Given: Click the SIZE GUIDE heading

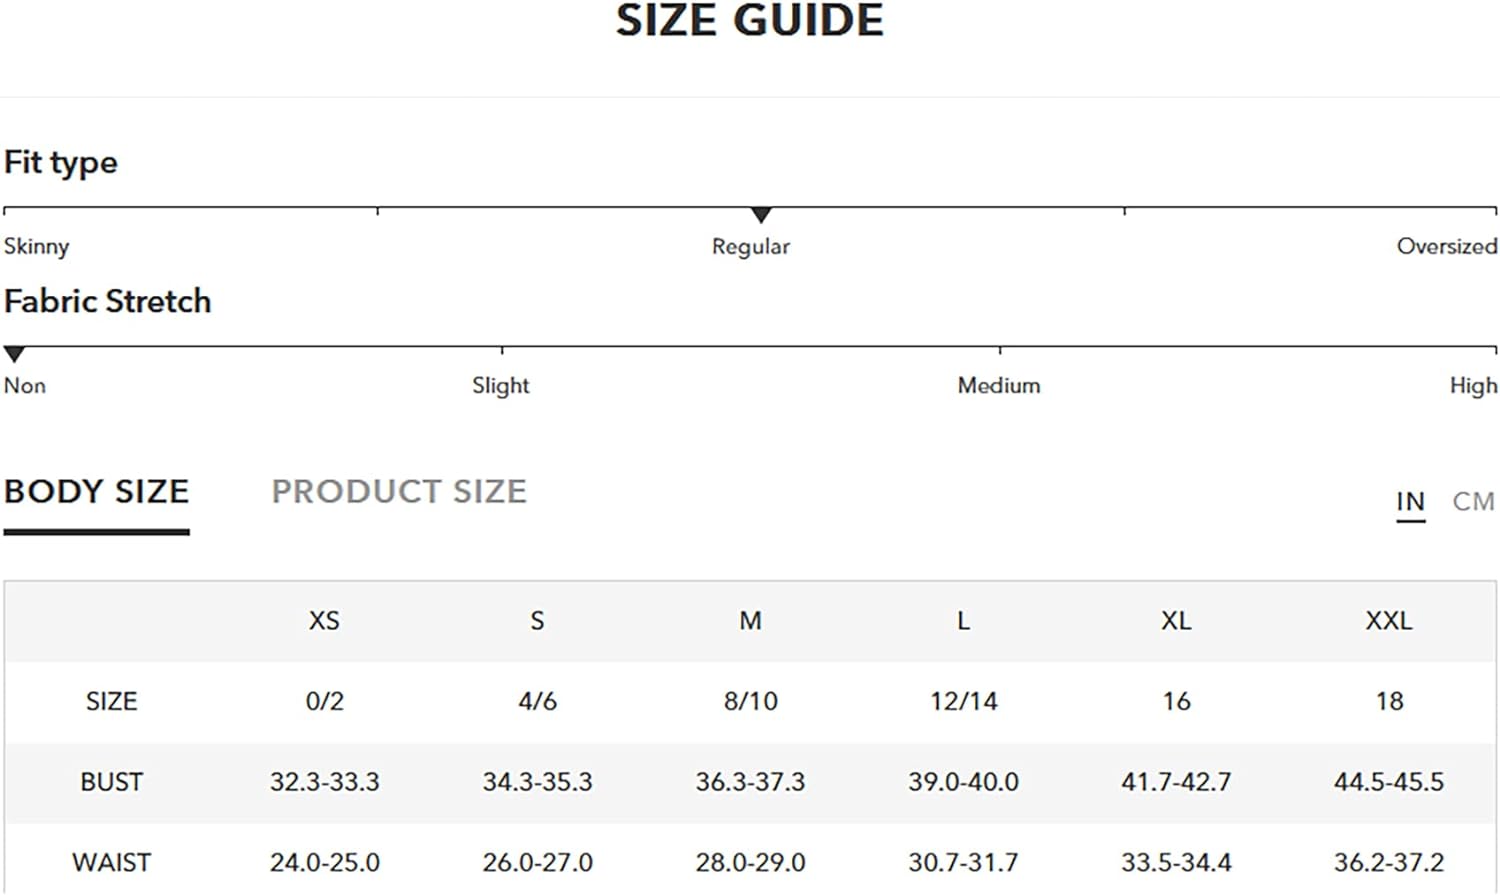Looking at the screenshot, I should point(750,20).
